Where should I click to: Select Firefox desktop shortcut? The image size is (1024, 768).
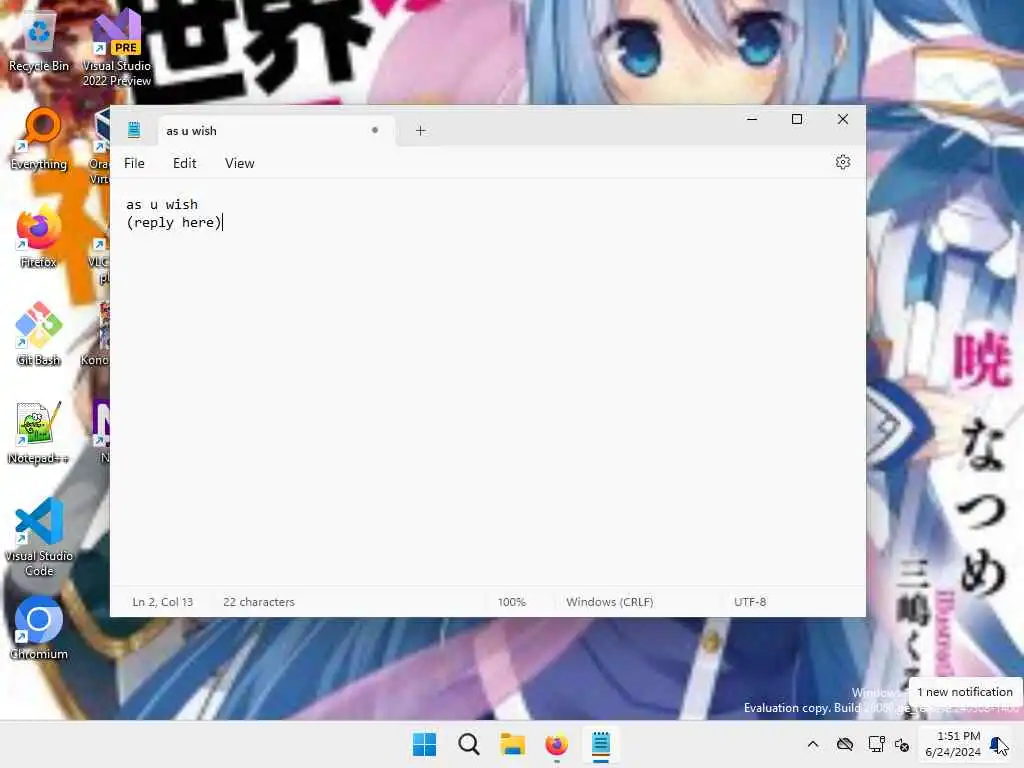(x=39, y=236)
